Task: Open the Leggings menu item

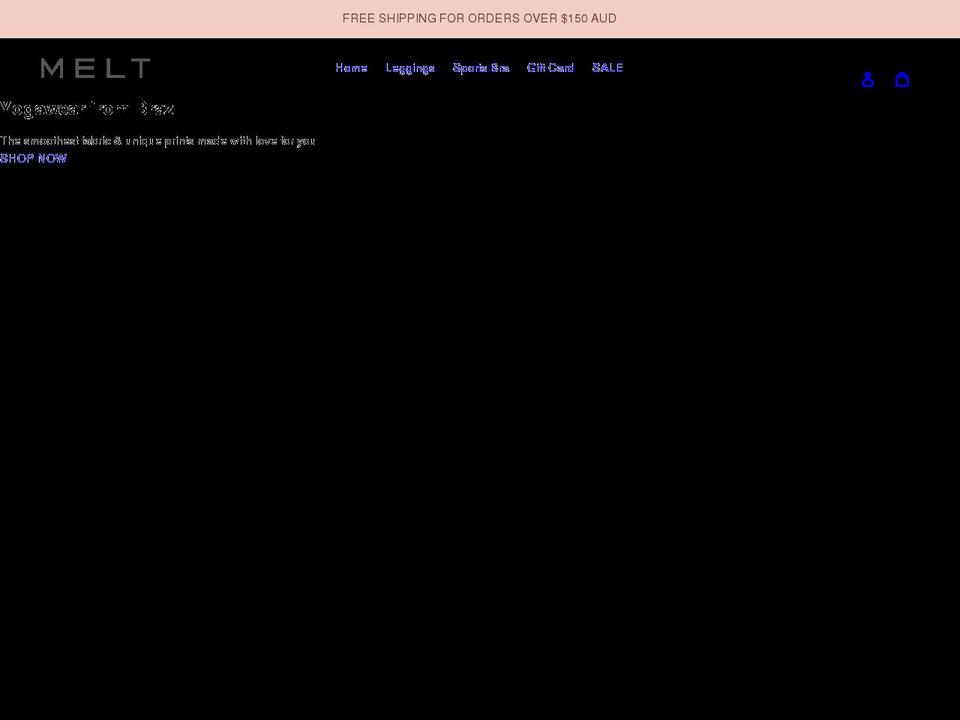Action: 410,68
